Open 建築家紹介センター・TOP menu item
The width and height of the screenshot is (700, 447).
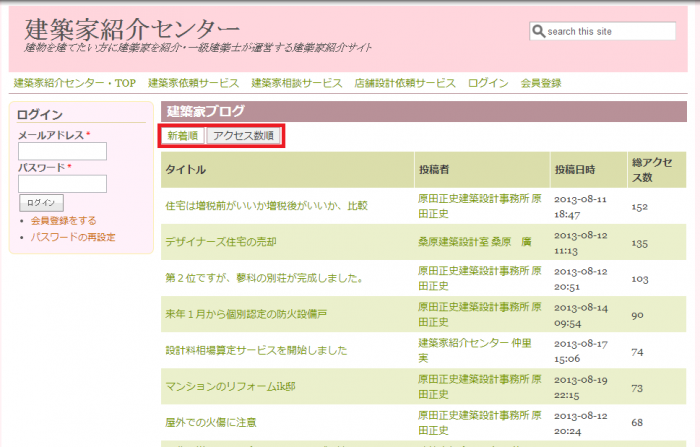[74, 83]
